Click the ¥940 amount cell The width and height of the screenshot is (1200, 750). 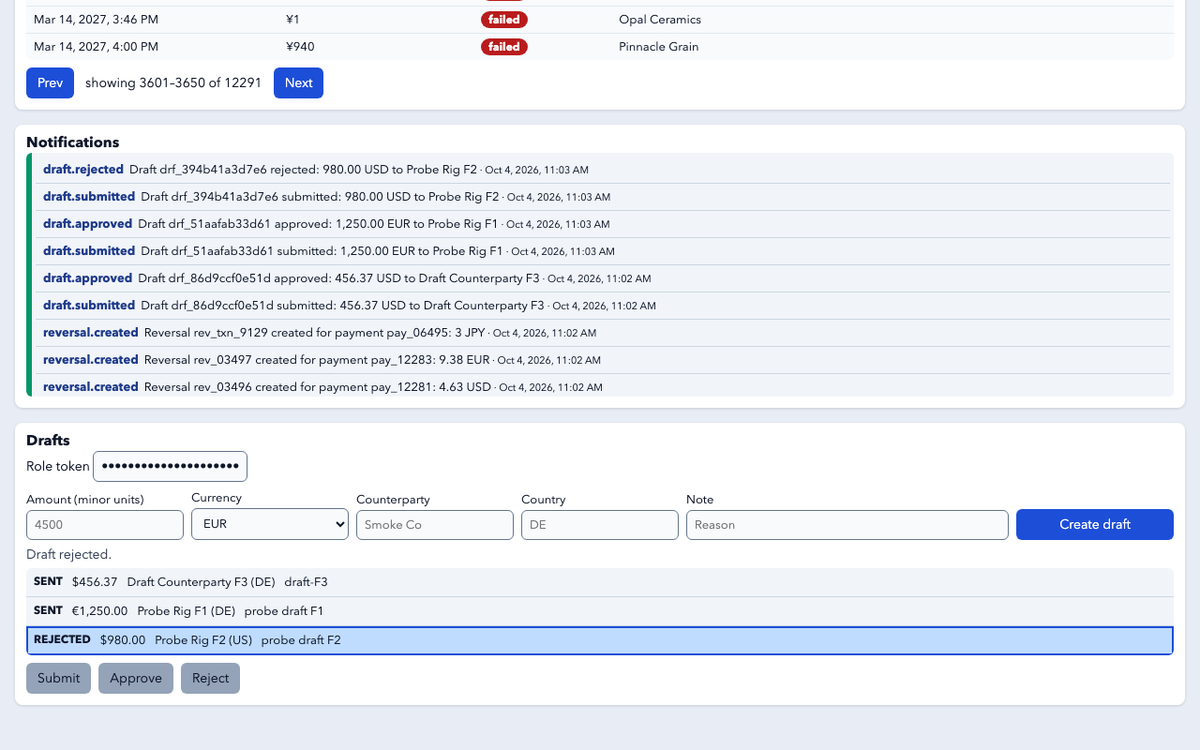[299, 47]
